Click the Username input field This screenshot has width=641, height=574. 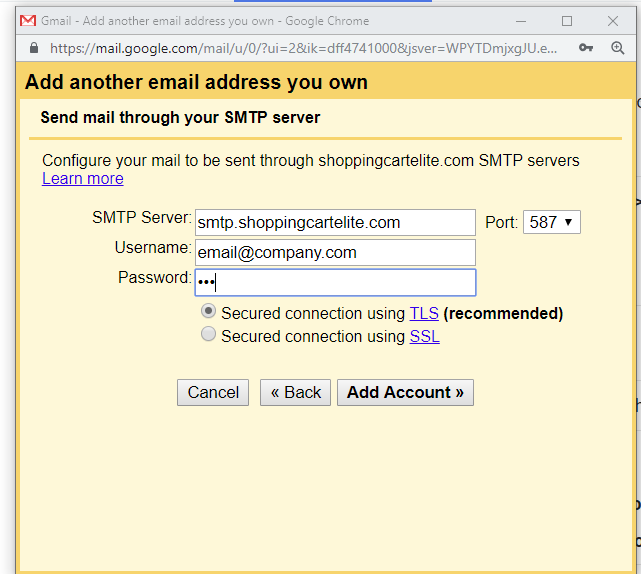(335, 253)
